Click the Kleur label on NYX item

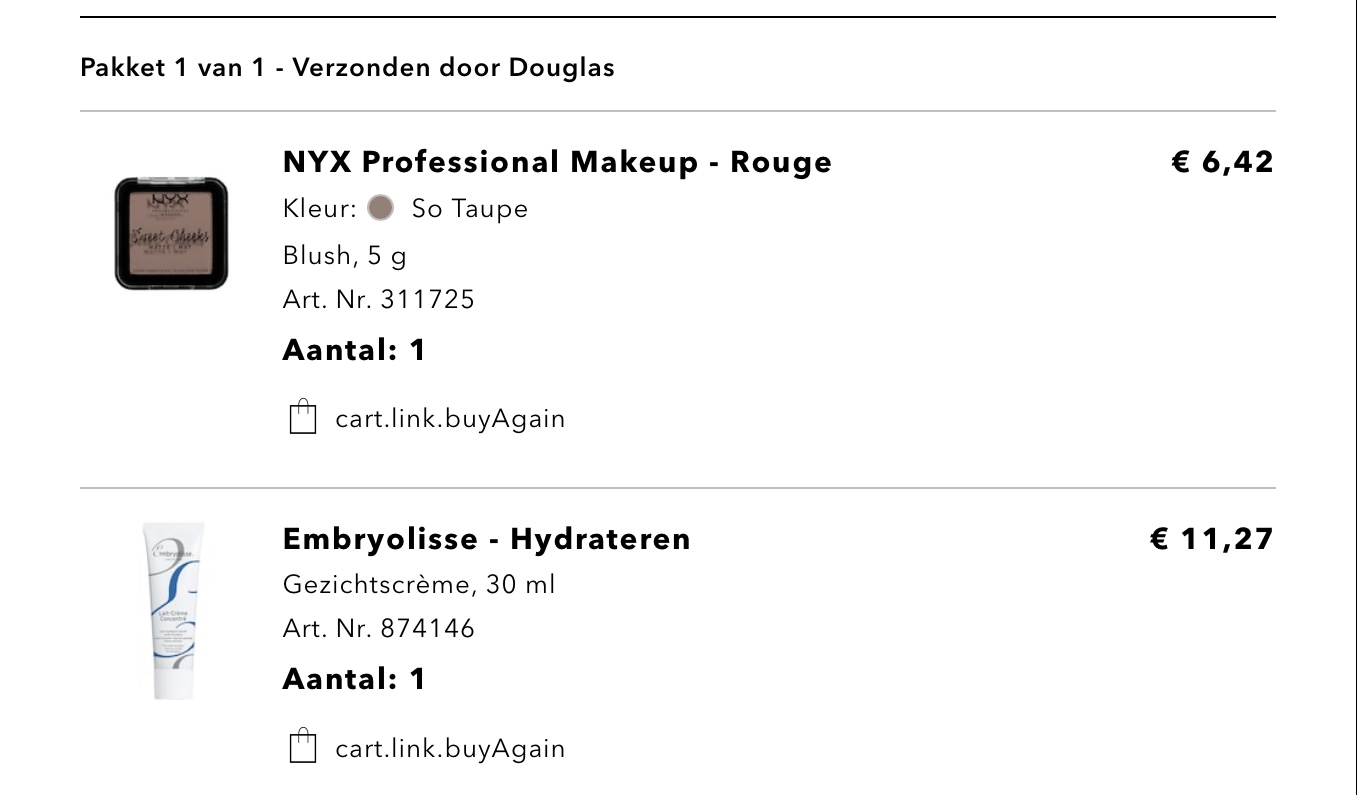(x=320, y=209)
